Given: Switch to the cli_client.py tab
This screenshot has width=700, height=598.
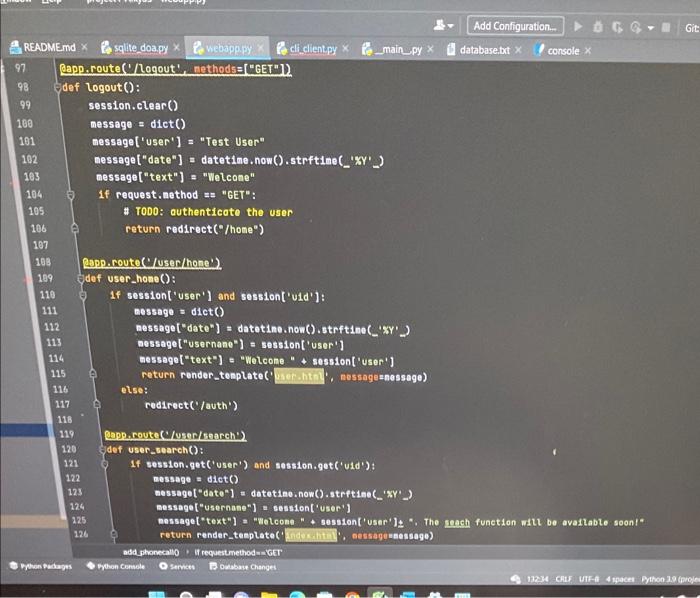Looking at the screenshot, I should click(x=313, y=49).
